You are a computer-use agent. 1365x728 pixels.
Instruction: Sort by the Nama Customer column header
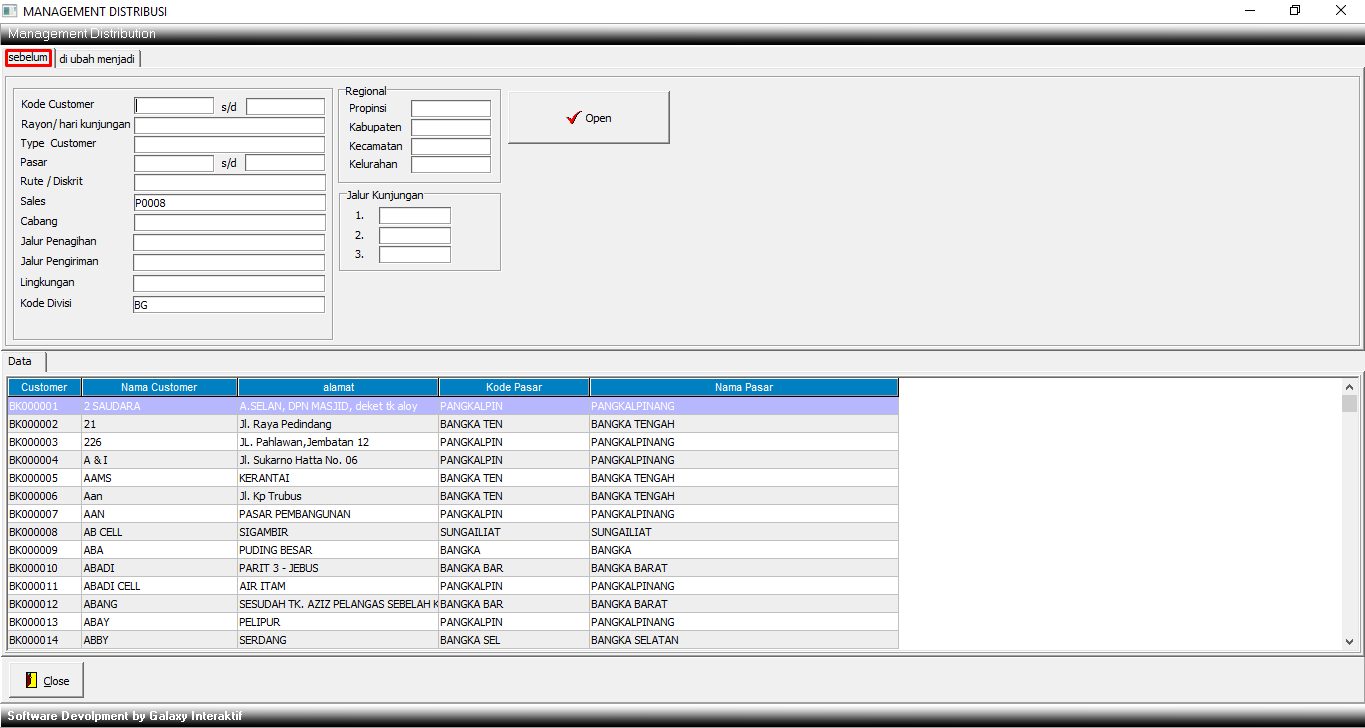point(159,387)
